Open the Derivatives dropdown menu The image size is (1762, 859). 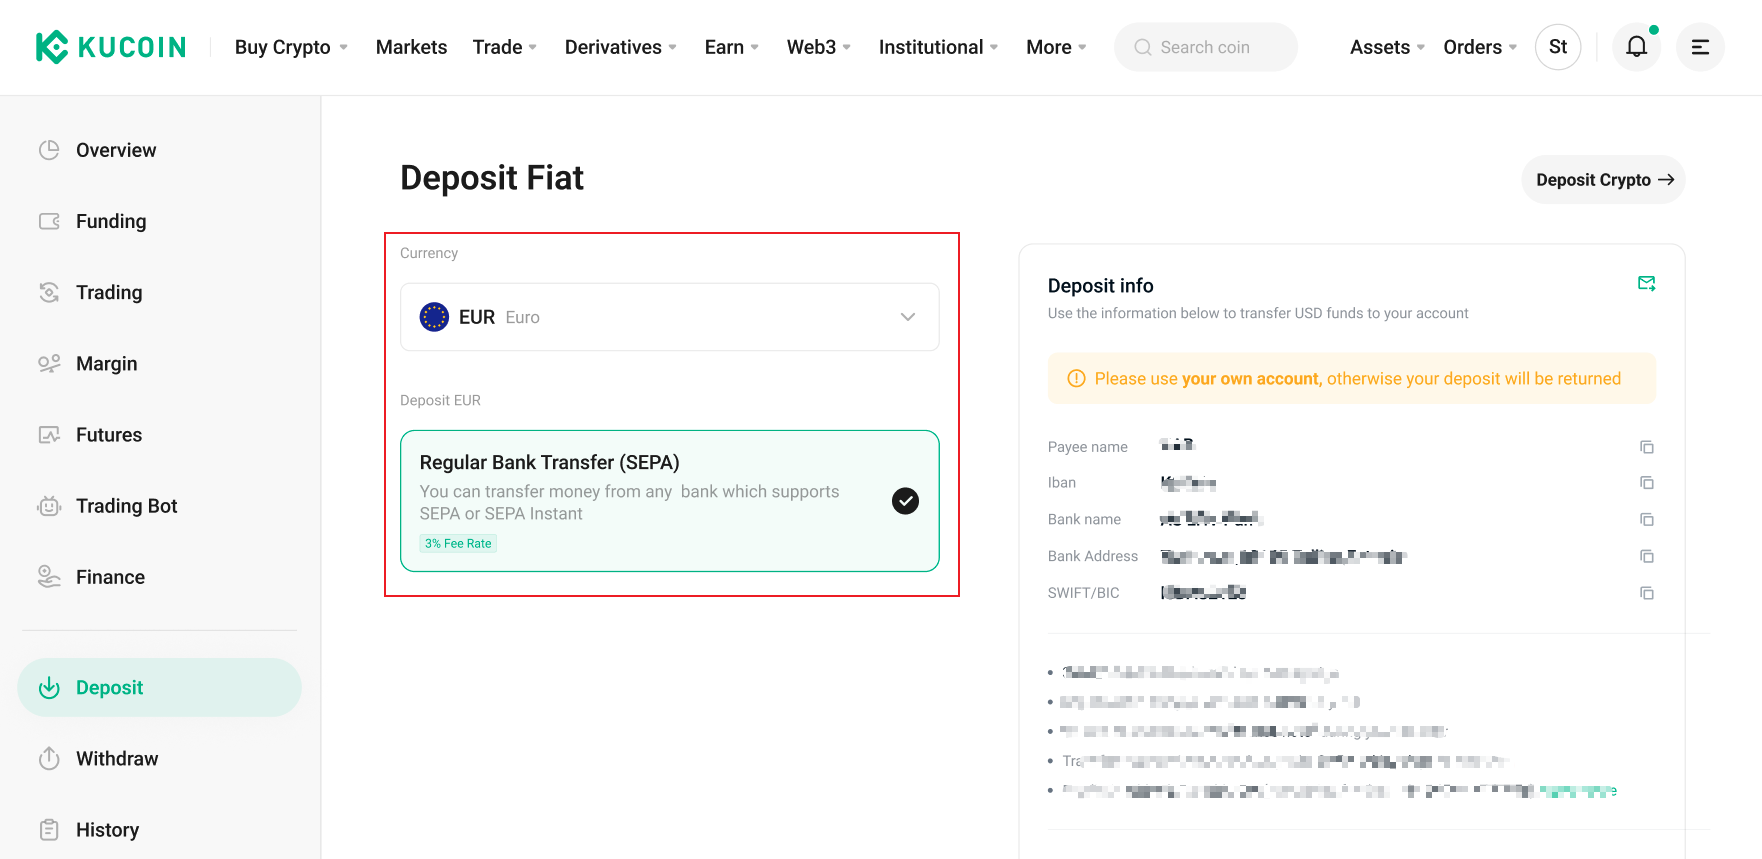click(x=620, y=47)
